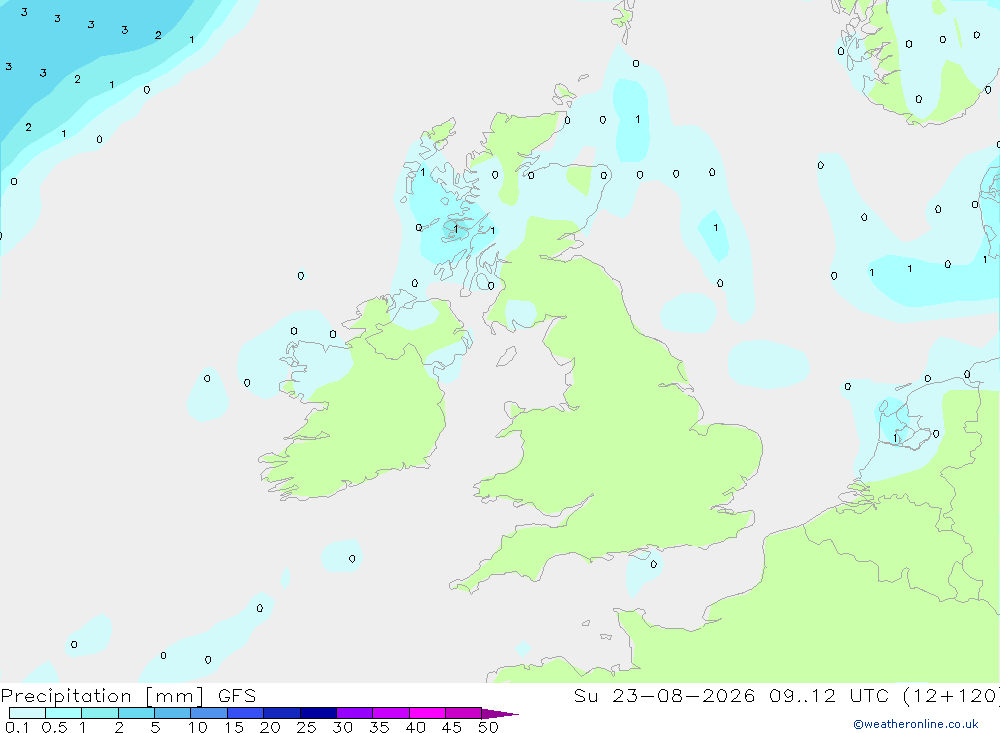The height and width of the screenshot is (733, 1000).
Task: Pick the 35–40 mm violet legend swatch
Action: tap(391, 713)
